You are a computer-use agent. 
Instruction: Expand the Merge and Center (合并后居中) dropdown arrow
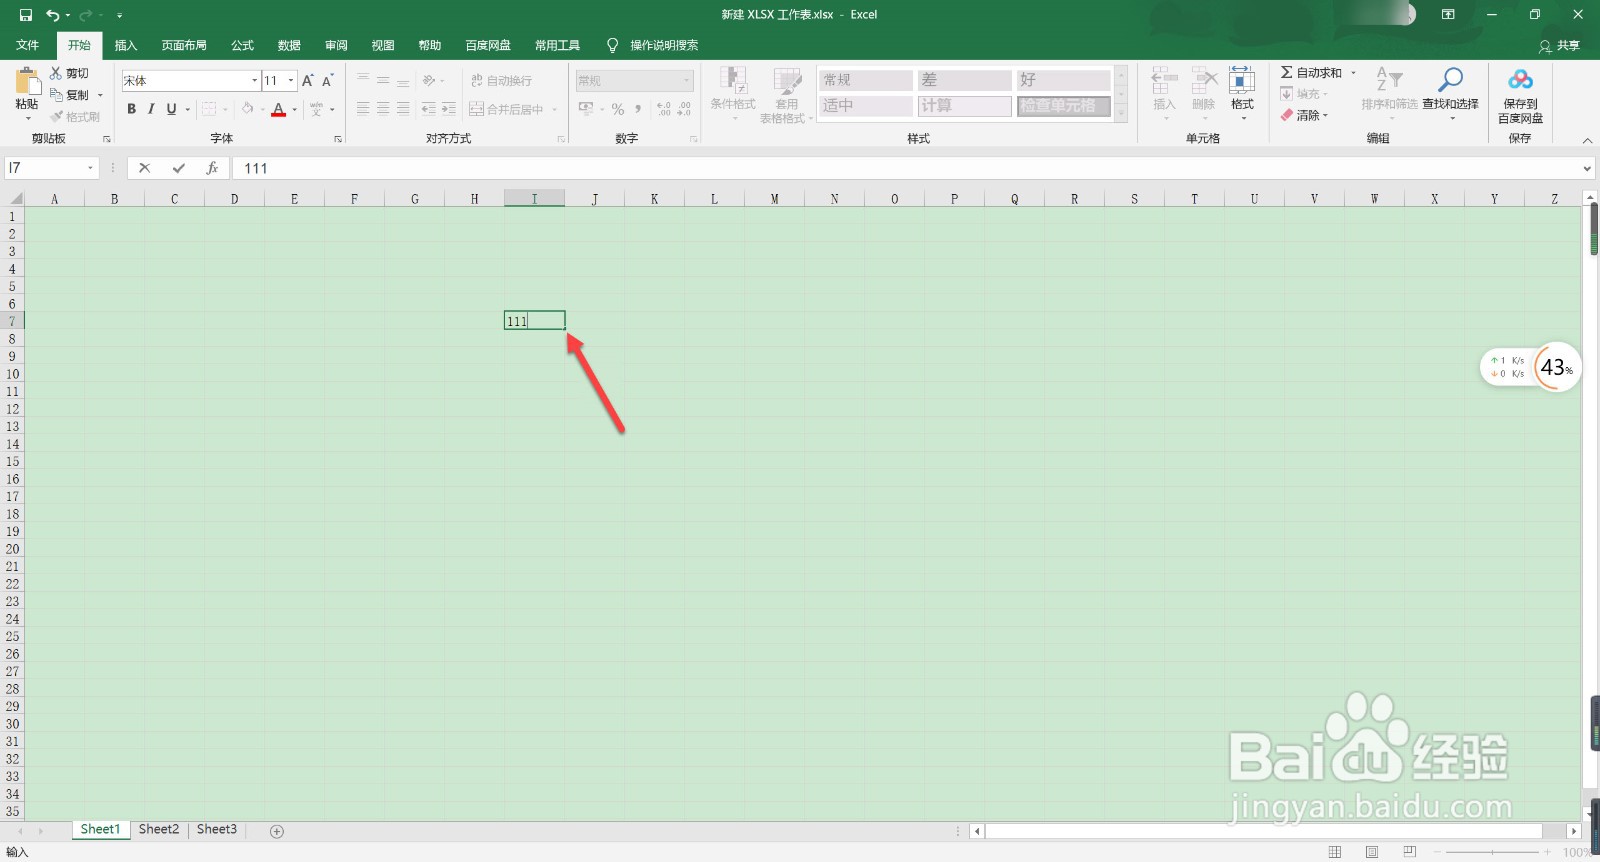555,109
